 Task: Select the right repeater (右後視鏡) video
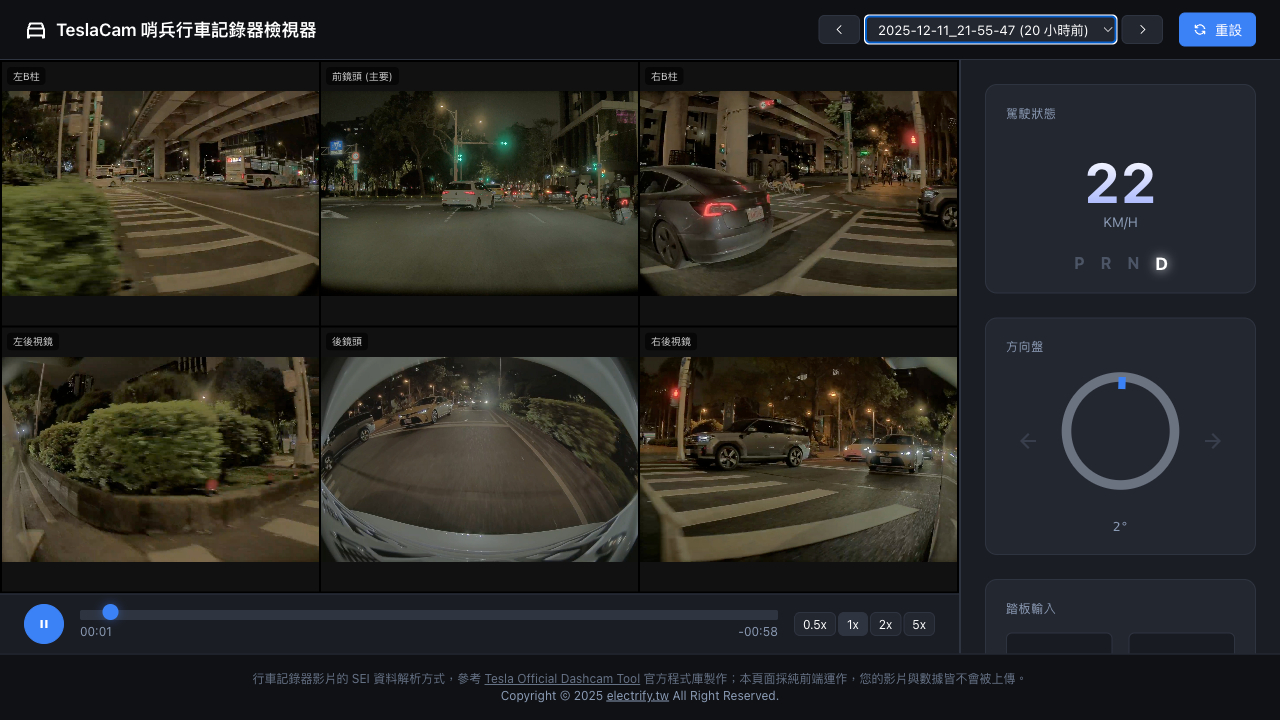coord(798,459)
